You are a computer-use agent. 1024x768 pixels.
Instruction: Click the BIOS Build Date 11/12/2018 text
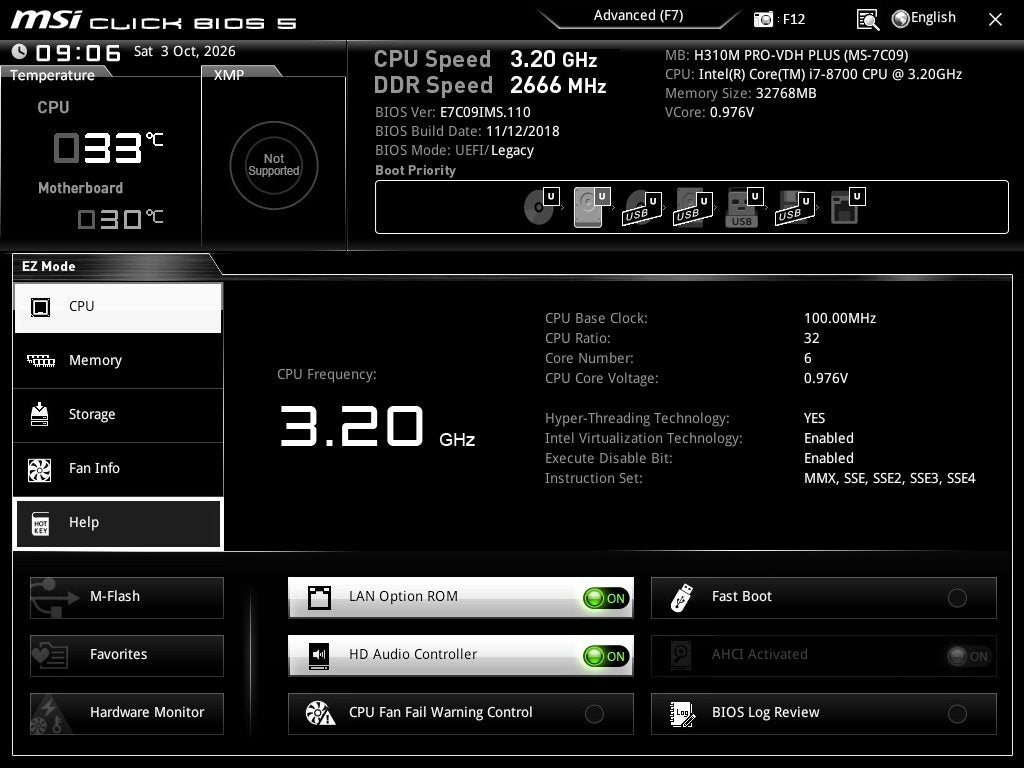point(467,131)
